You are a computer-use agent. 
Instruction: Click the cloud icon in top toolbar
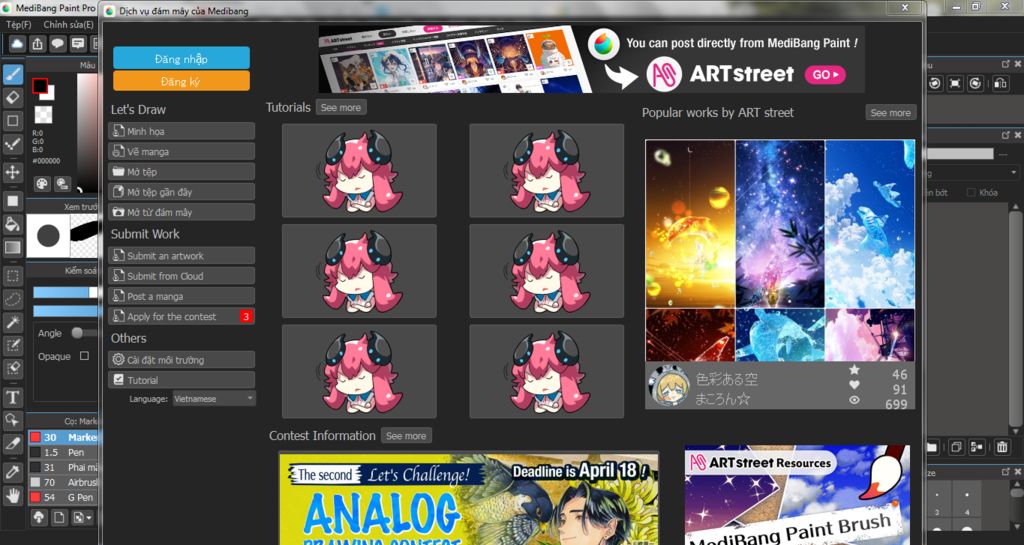pos(18,44)
